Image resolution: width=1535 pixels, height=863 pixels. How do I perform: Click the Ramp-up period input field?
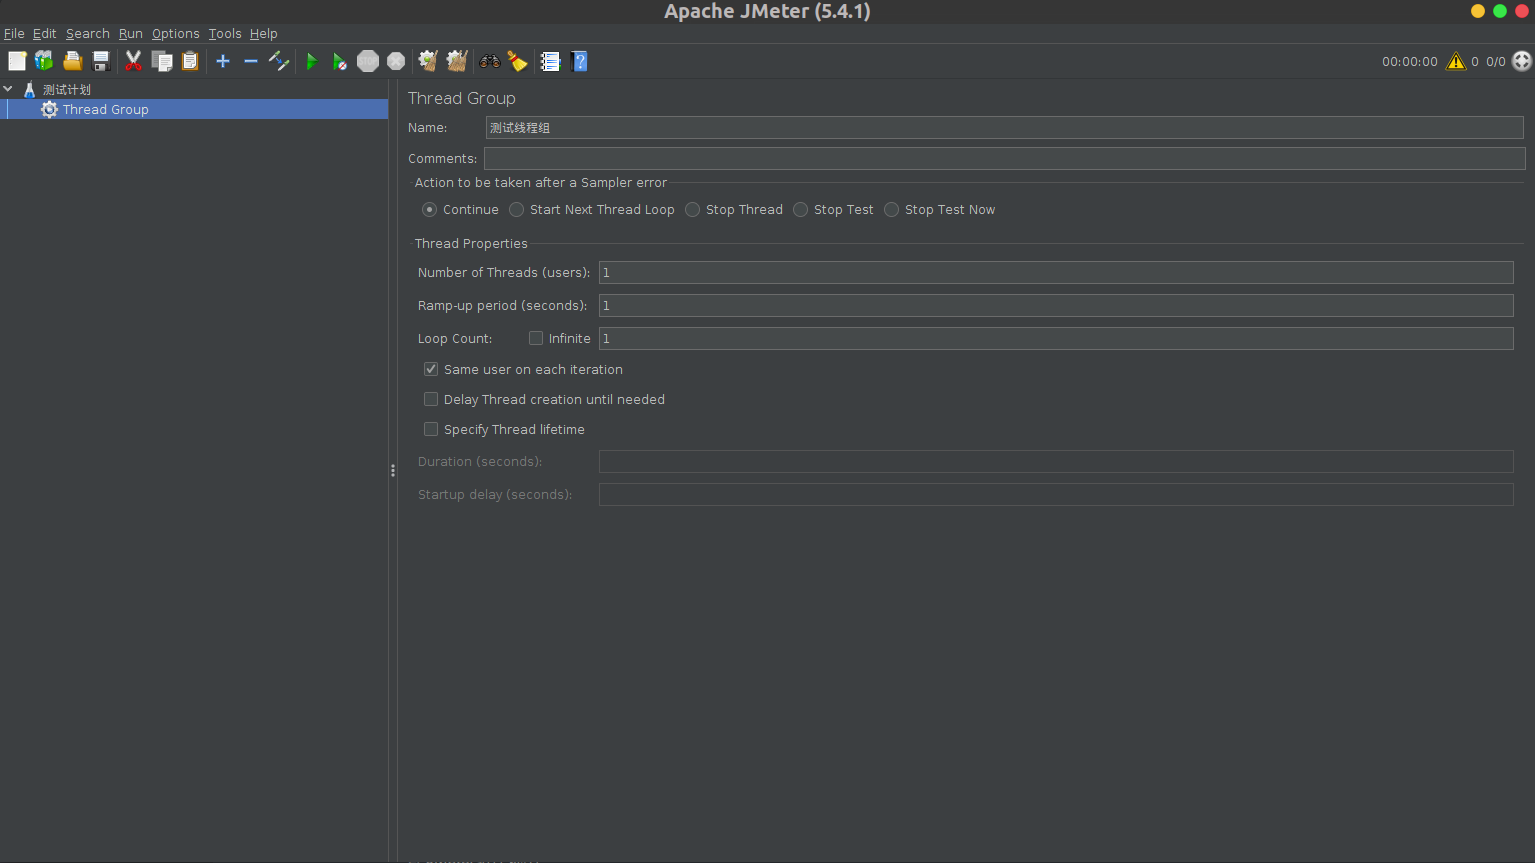point(1056,305)
